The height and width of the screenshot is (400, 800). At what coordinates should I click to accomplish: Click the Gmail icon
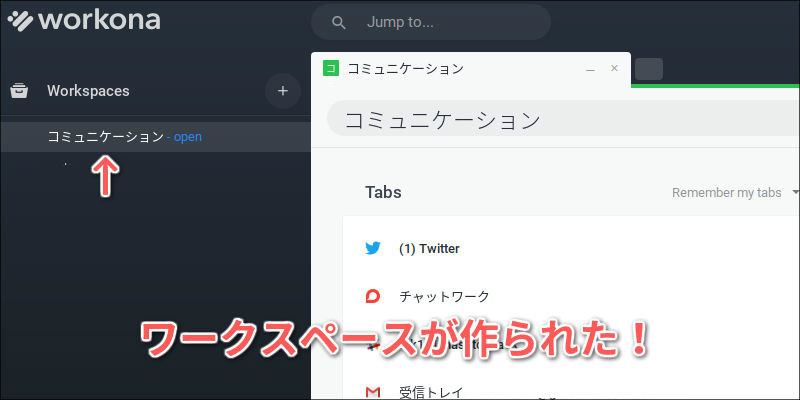373,392
